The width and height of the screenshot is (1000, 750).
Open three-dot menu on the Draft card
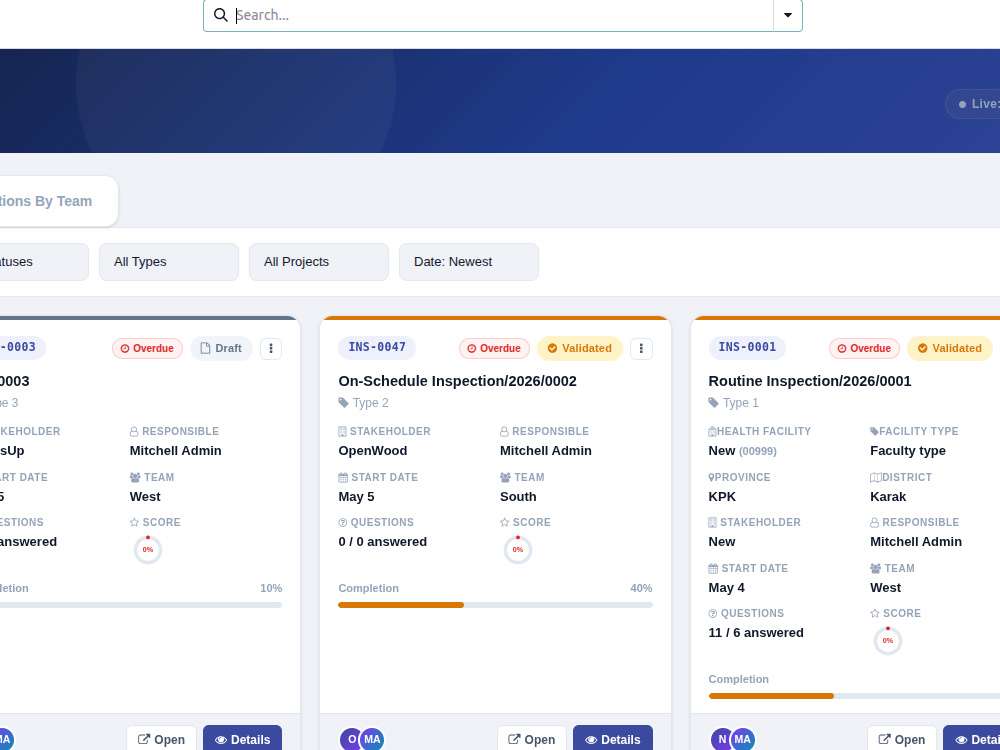coord(271,348)
